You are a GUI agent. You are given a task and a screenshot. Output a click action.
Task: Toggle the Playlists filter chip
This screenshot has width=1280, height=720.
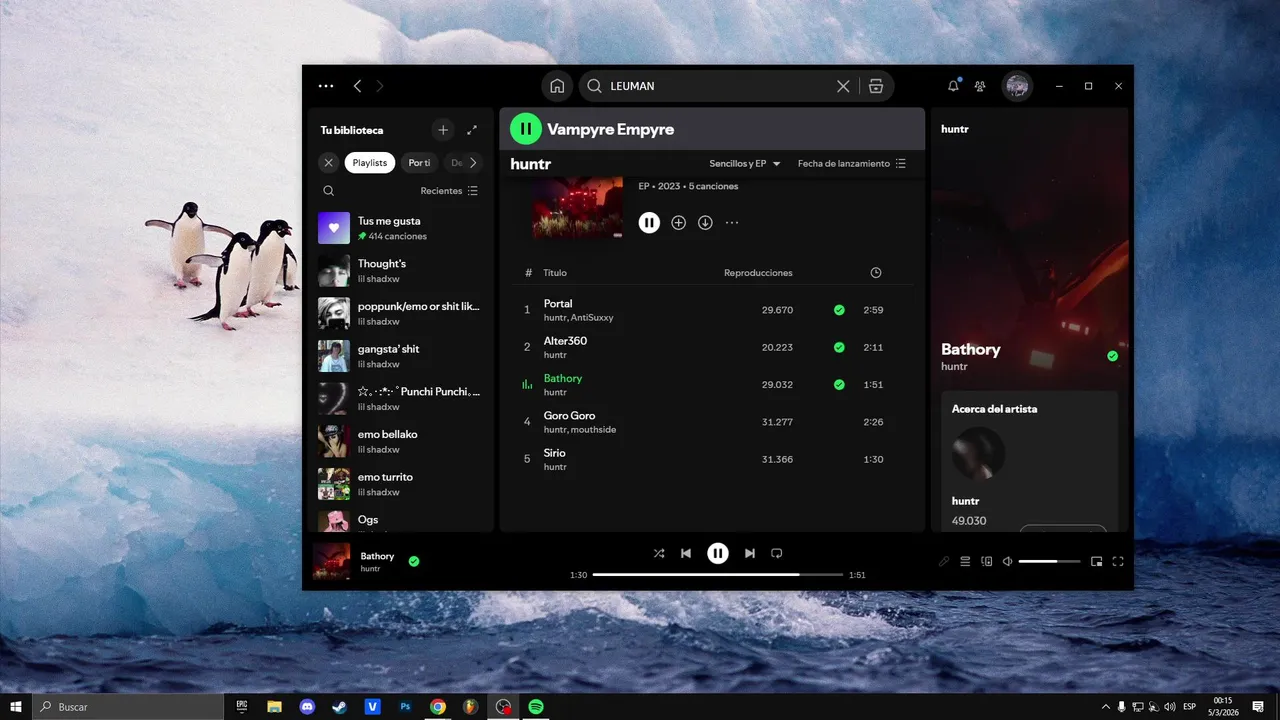[x=370, y=163]
